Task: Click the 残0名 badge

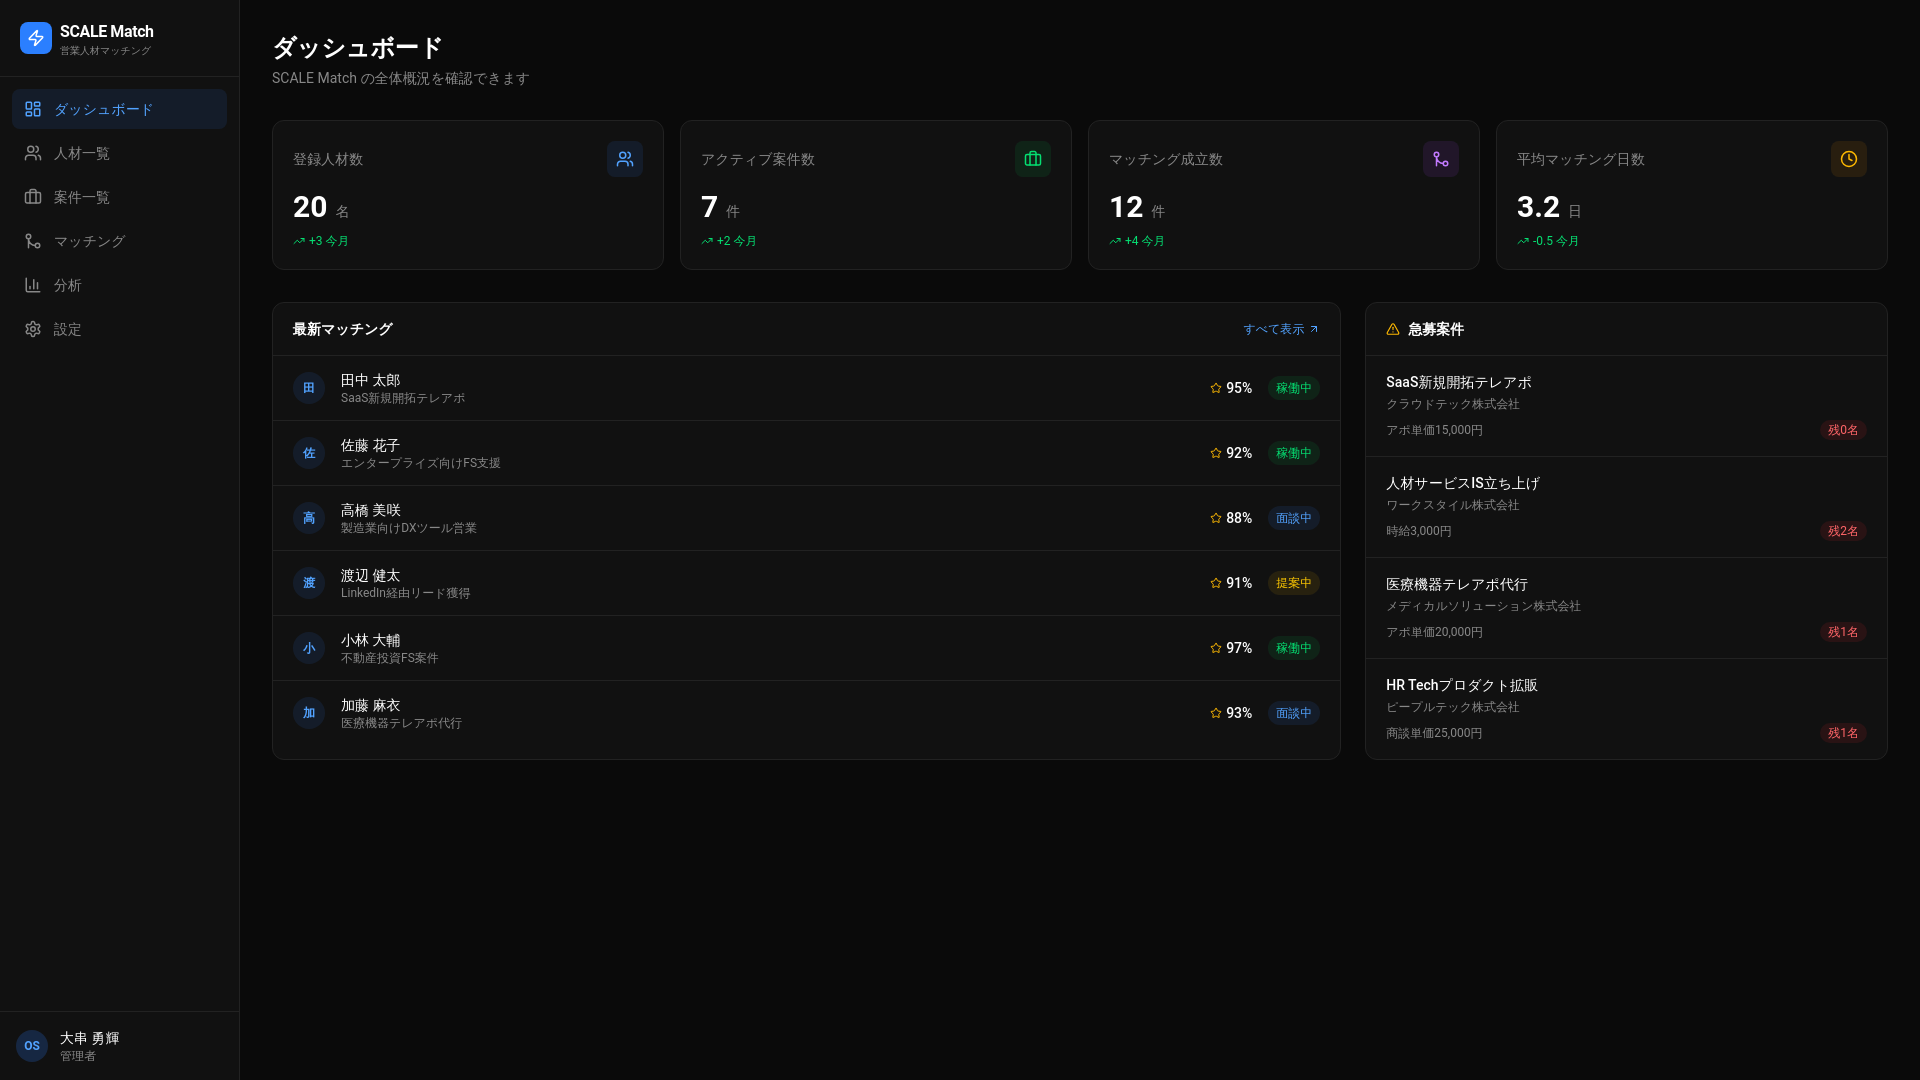Action: pyautogui.click(x=1843, y=430)
